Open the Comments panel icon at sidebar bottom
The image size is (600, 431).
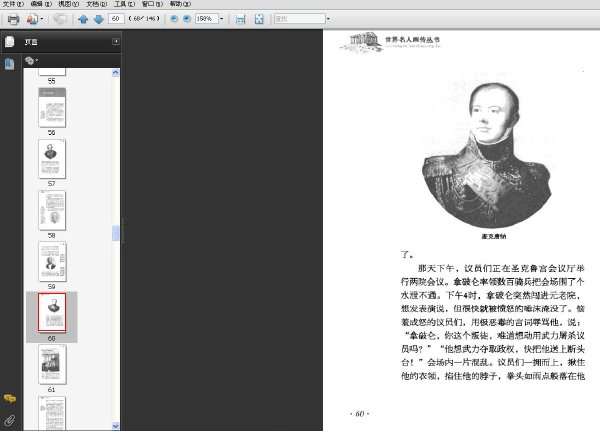[10, 398]
